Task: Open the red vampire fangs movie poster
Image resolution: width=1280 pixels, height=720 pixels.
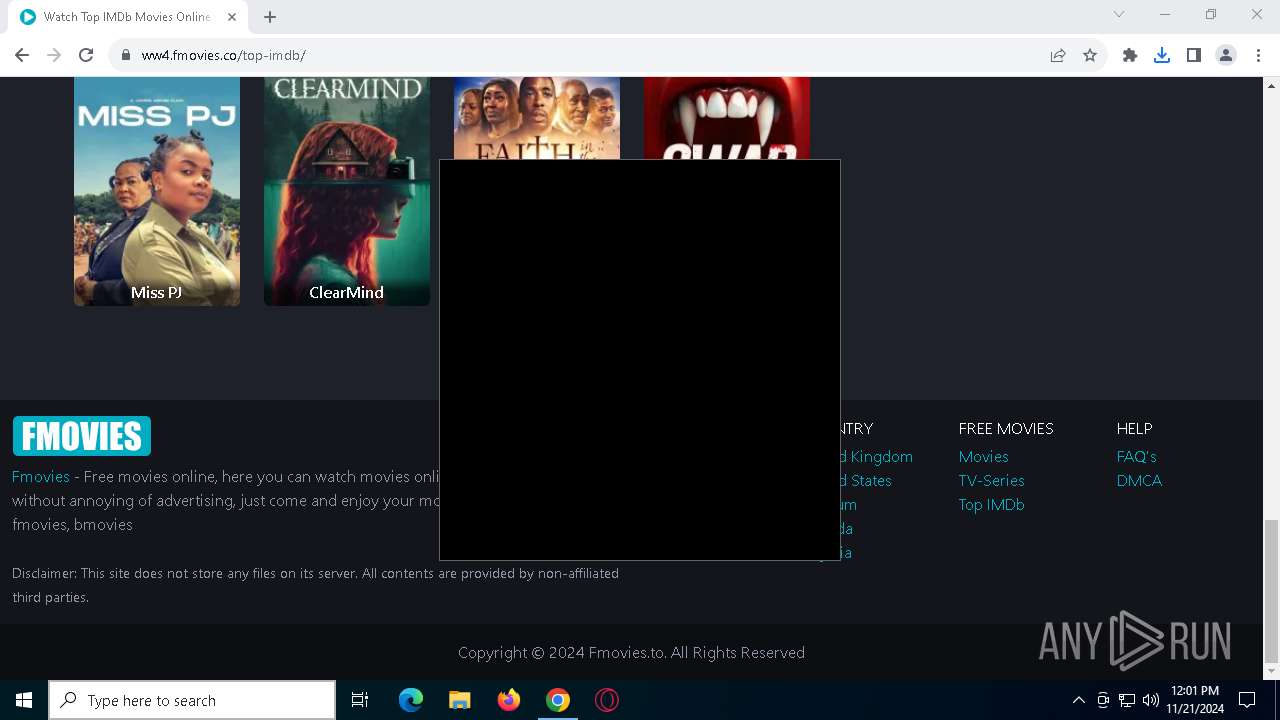Action: (x=727, y=118)
